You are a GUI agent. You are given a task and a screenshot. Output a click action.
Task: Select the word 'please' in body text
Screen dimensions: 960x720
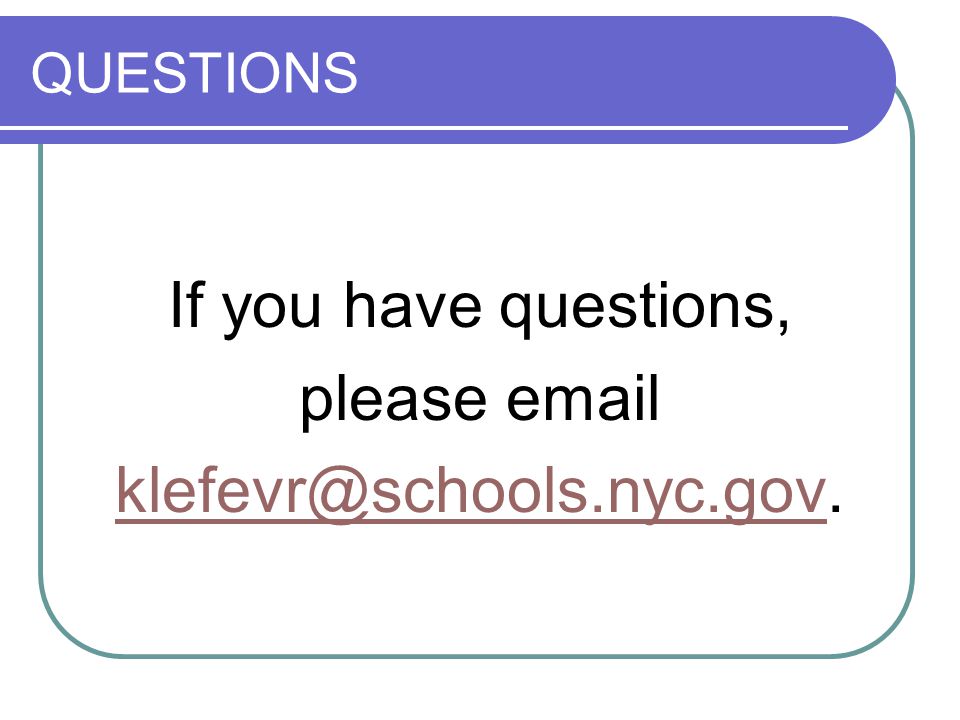tap(393, 402)
